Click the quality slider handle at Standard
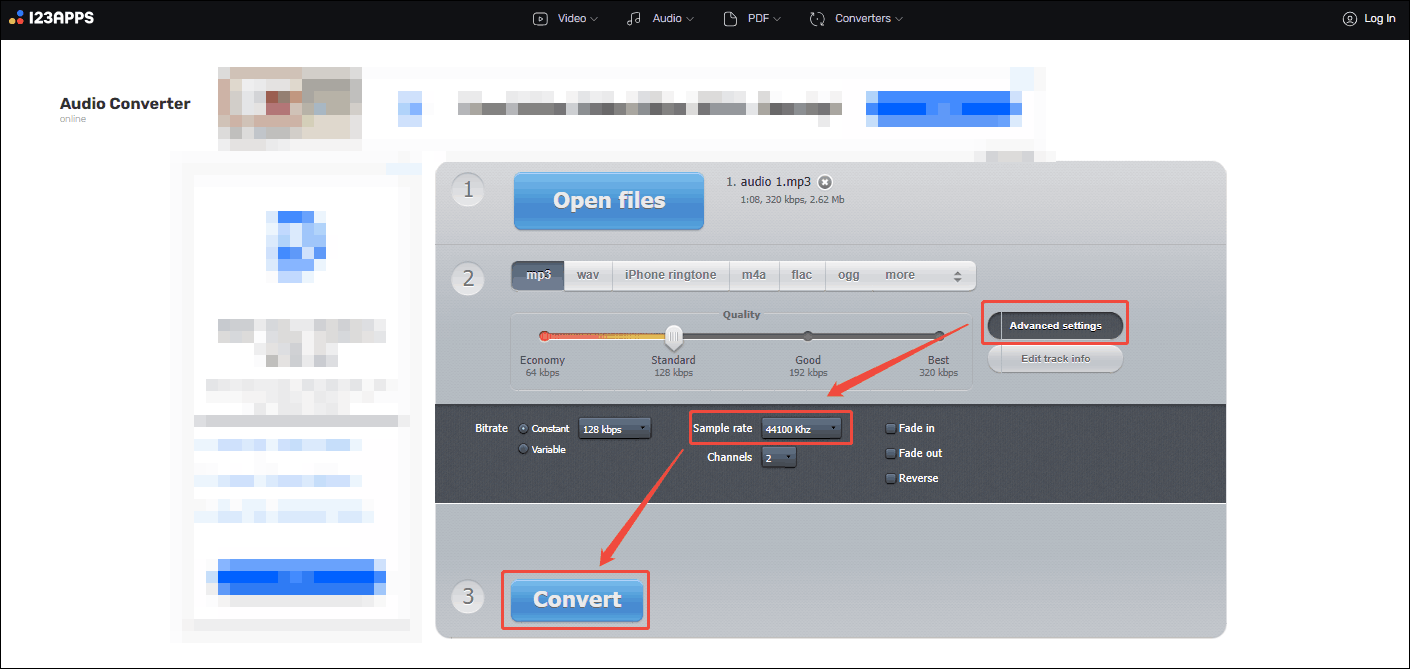This screenshot has height=669, width=1410. [x=675, y=337]
